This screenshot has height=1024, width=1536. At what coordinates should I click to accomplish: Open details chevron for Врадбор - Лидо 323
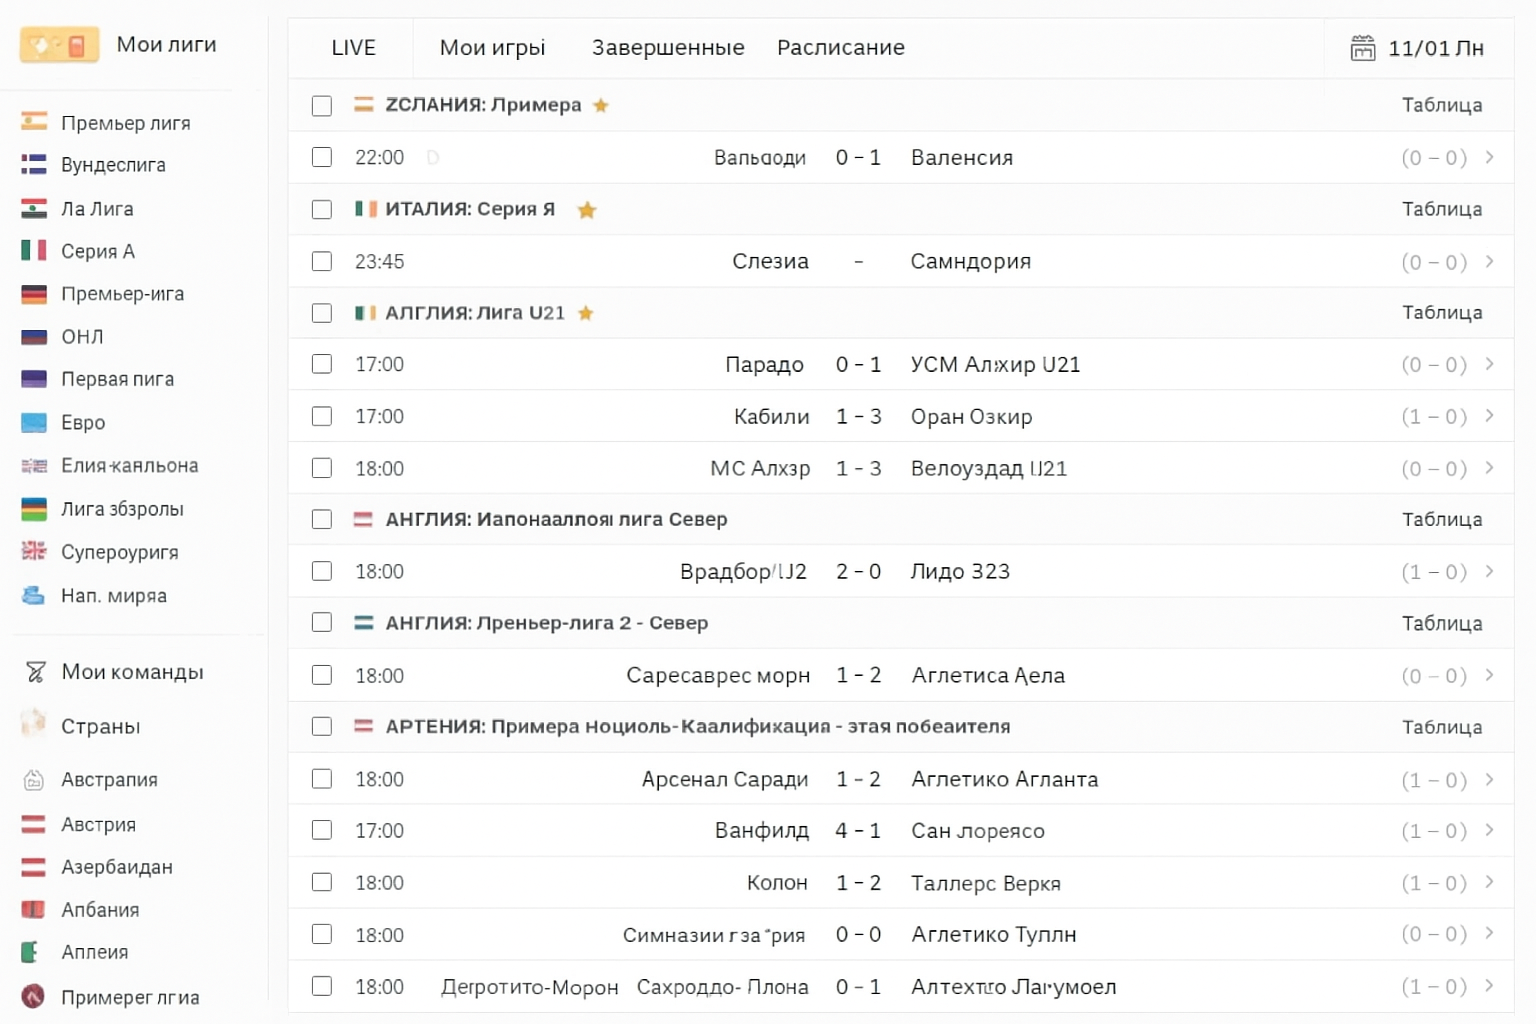1489,571
